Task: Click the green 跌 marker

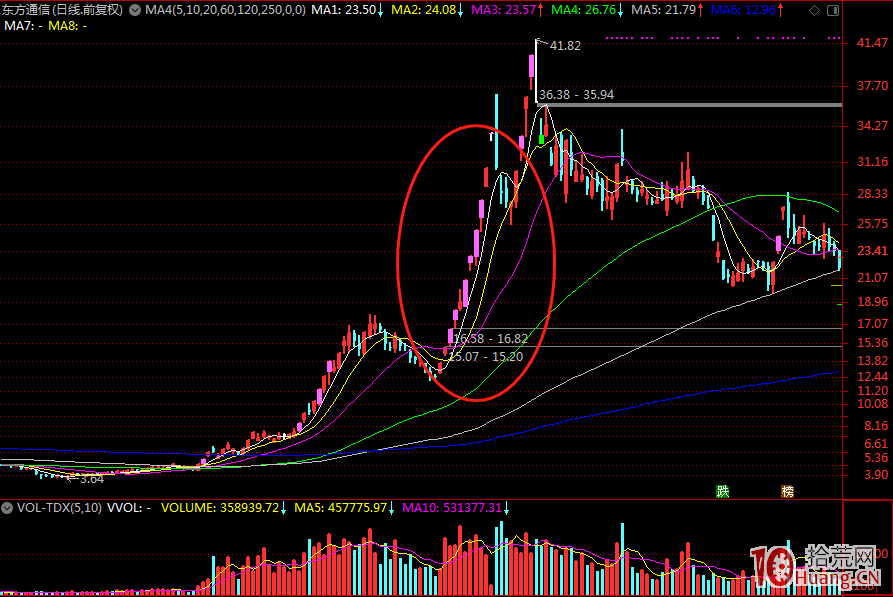Action: (x=723, y=491)
